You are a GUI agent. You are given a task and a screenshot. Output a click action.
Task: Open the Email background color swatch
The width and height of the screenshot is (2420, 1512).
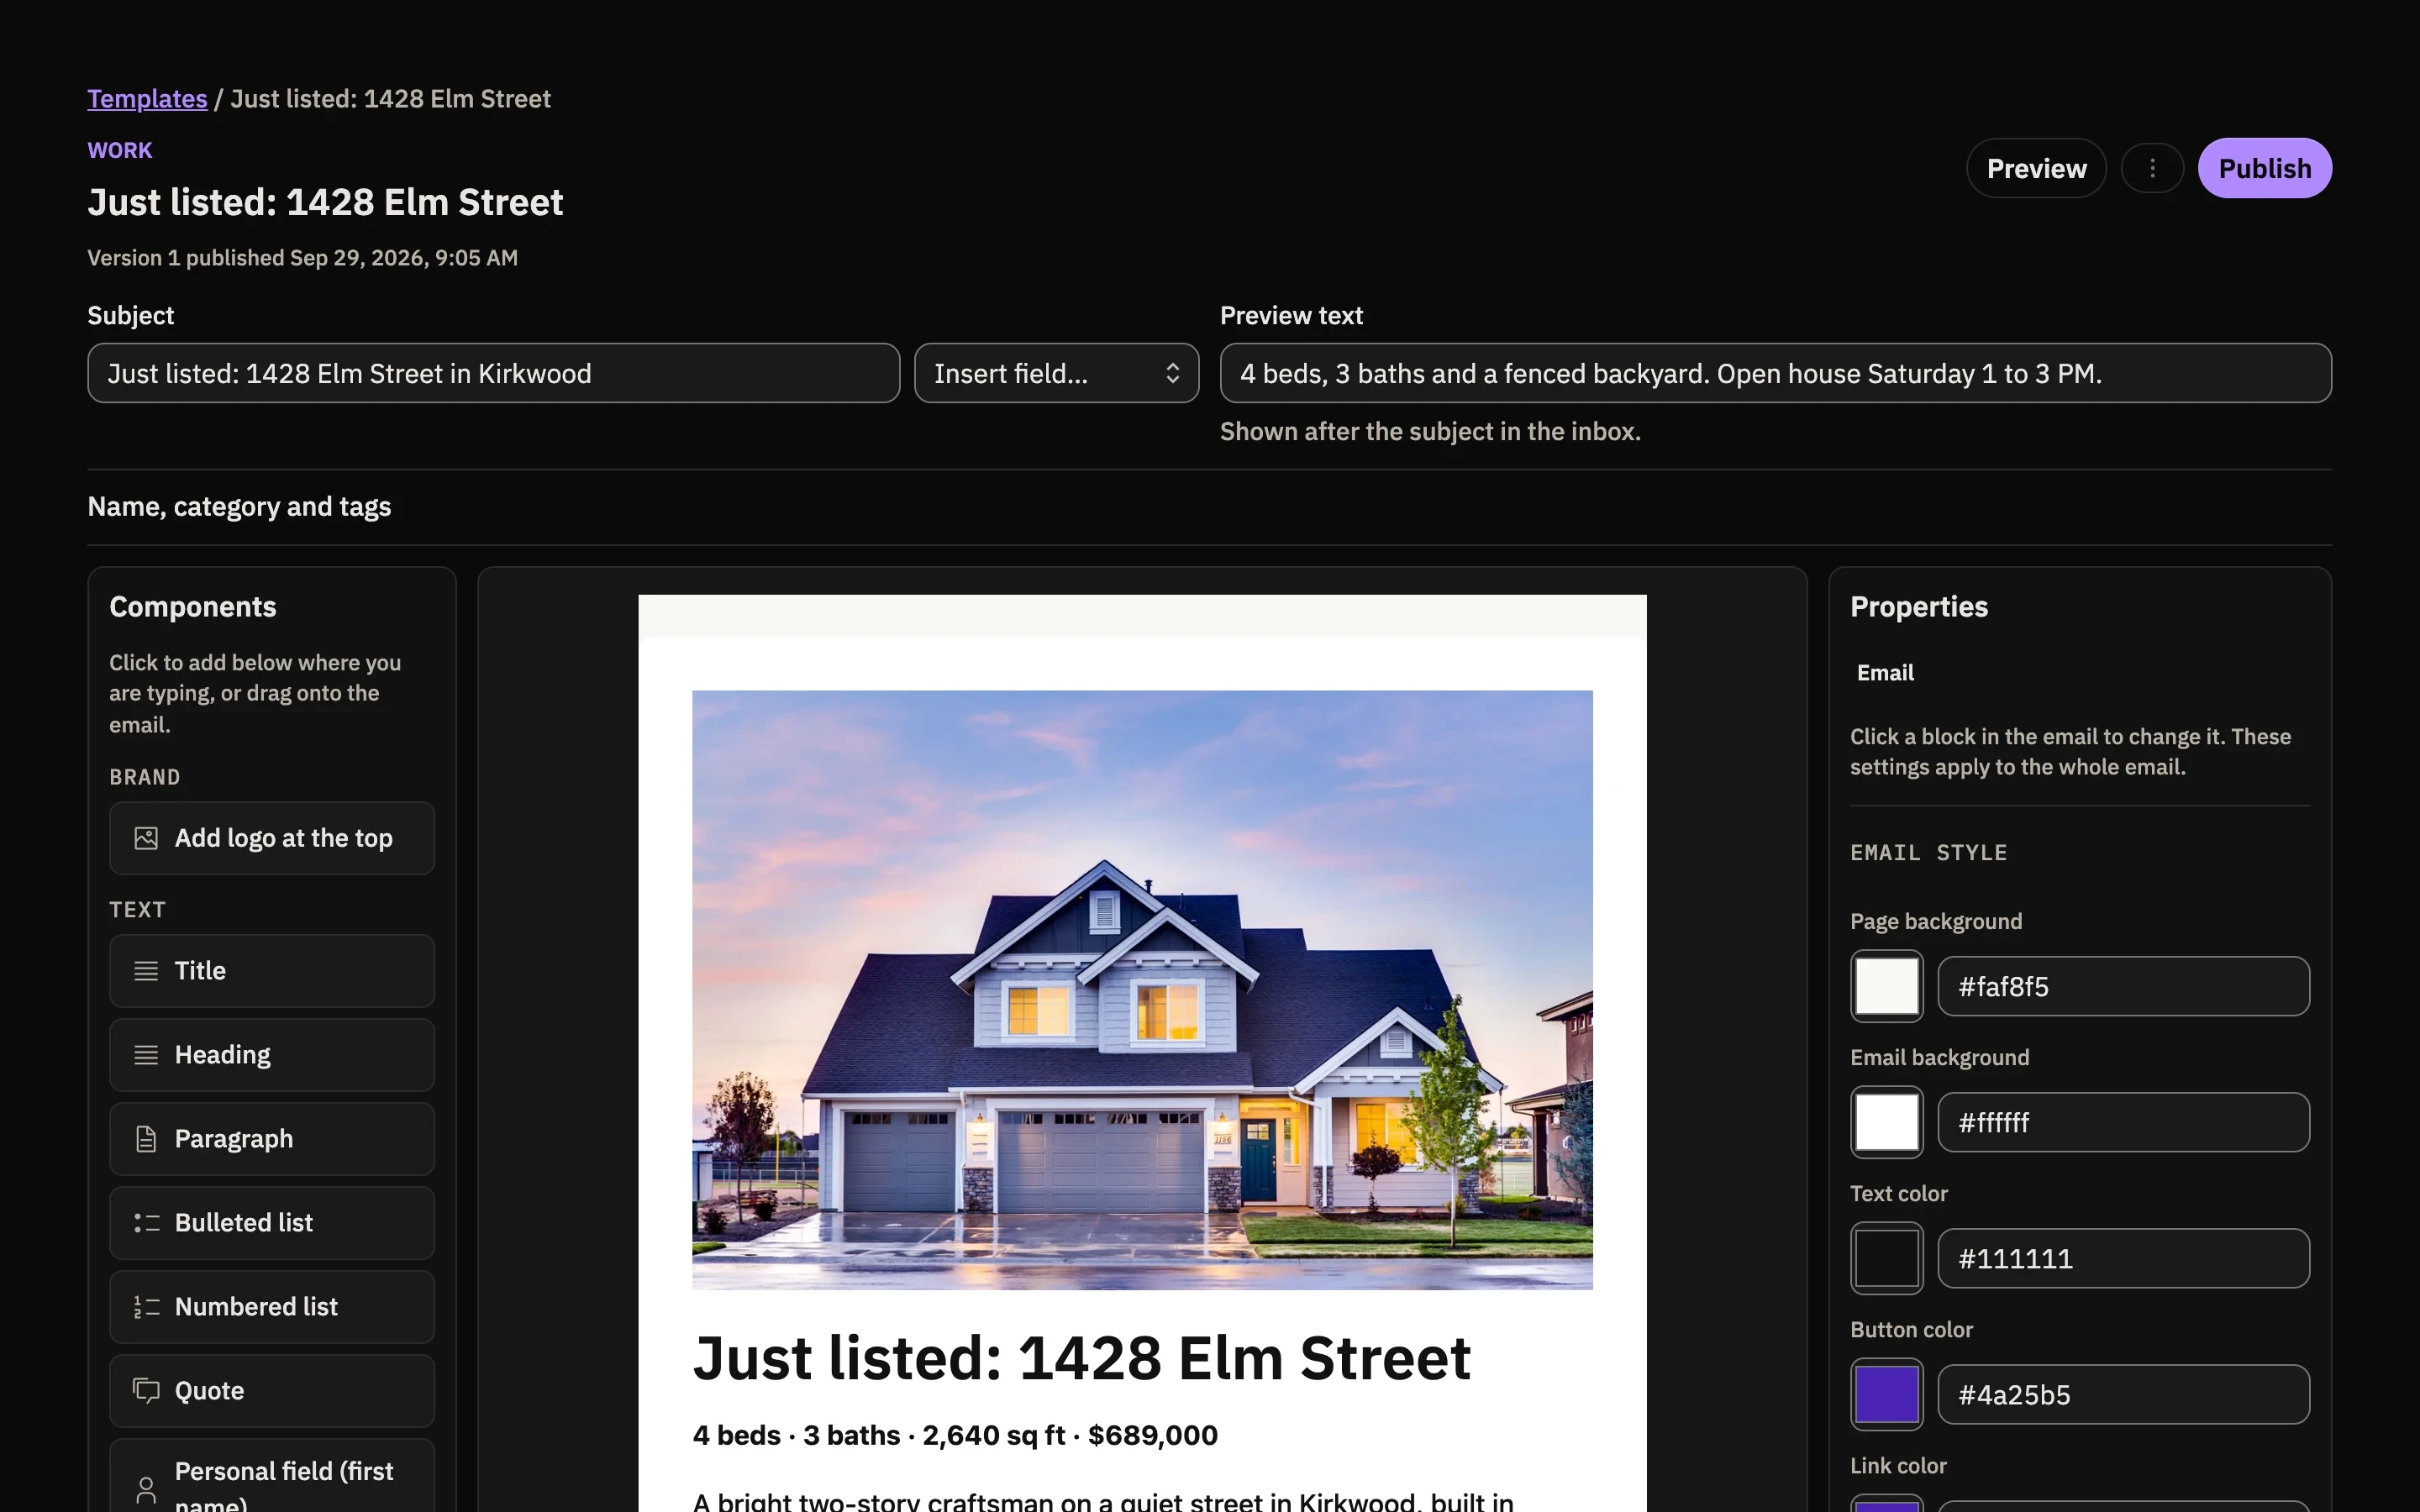[x=1886, y=1122]
